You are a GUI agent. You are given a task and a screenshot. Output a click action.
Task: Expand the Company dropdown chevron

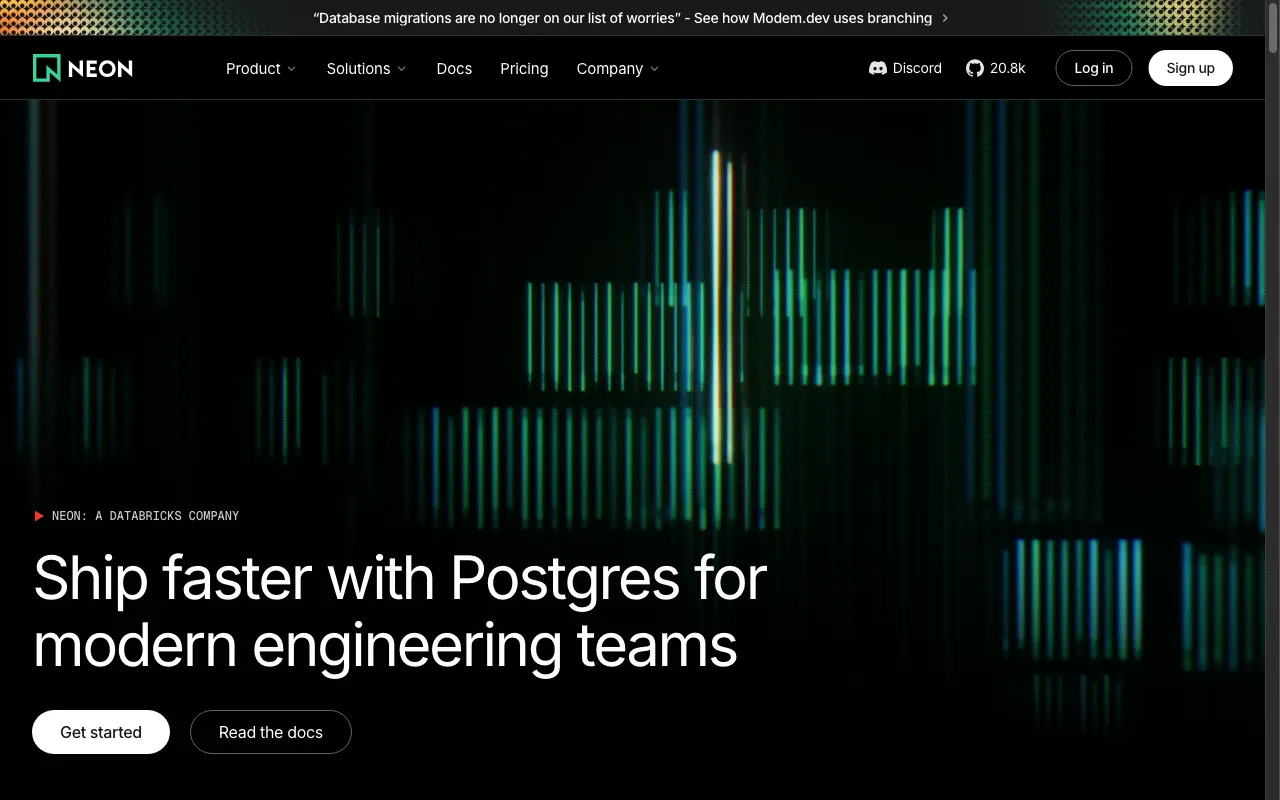(655, 69)
